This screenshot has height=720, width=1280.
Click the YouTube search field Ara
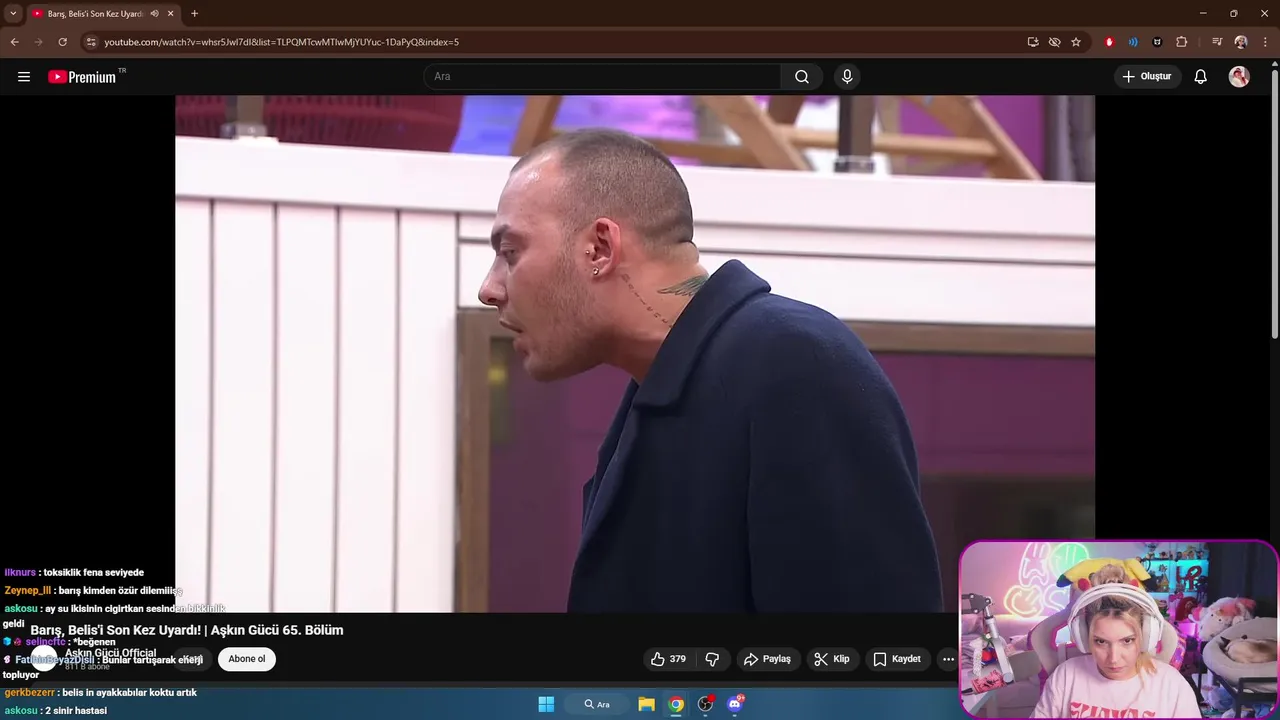click(602, 77)
